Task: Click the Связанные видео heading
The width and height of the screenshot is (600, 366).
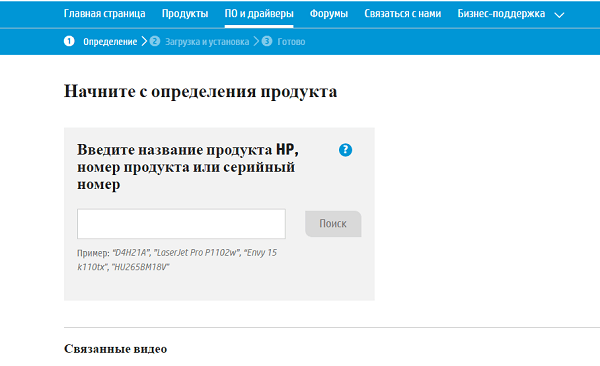Action: (x=116, y=349)
